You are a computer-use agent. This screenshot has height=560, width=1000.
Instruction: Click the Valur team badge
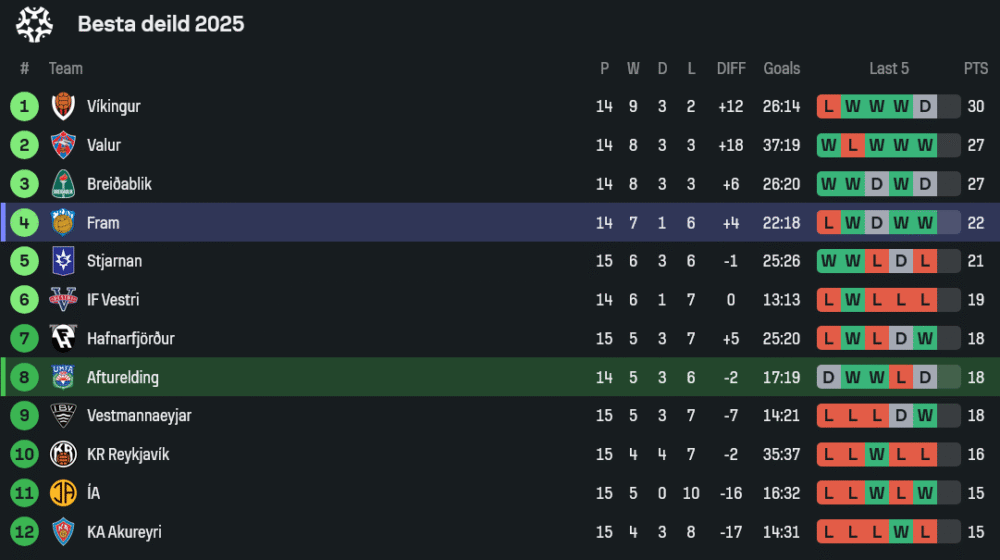[x=63, y=145]
